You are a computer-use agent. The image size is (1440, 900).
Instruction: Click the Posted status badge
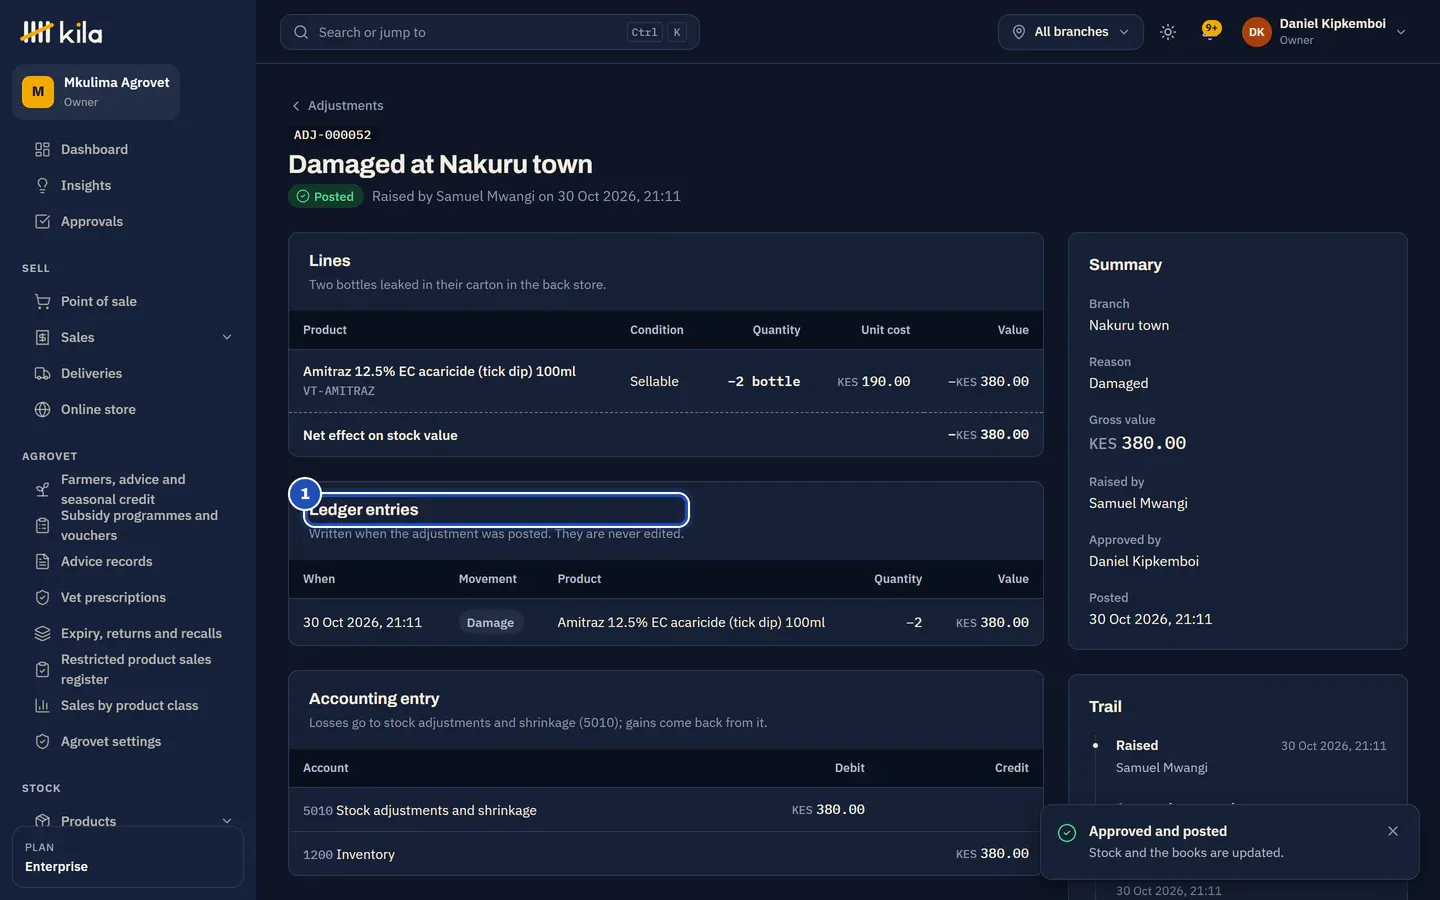click(326, 197)
